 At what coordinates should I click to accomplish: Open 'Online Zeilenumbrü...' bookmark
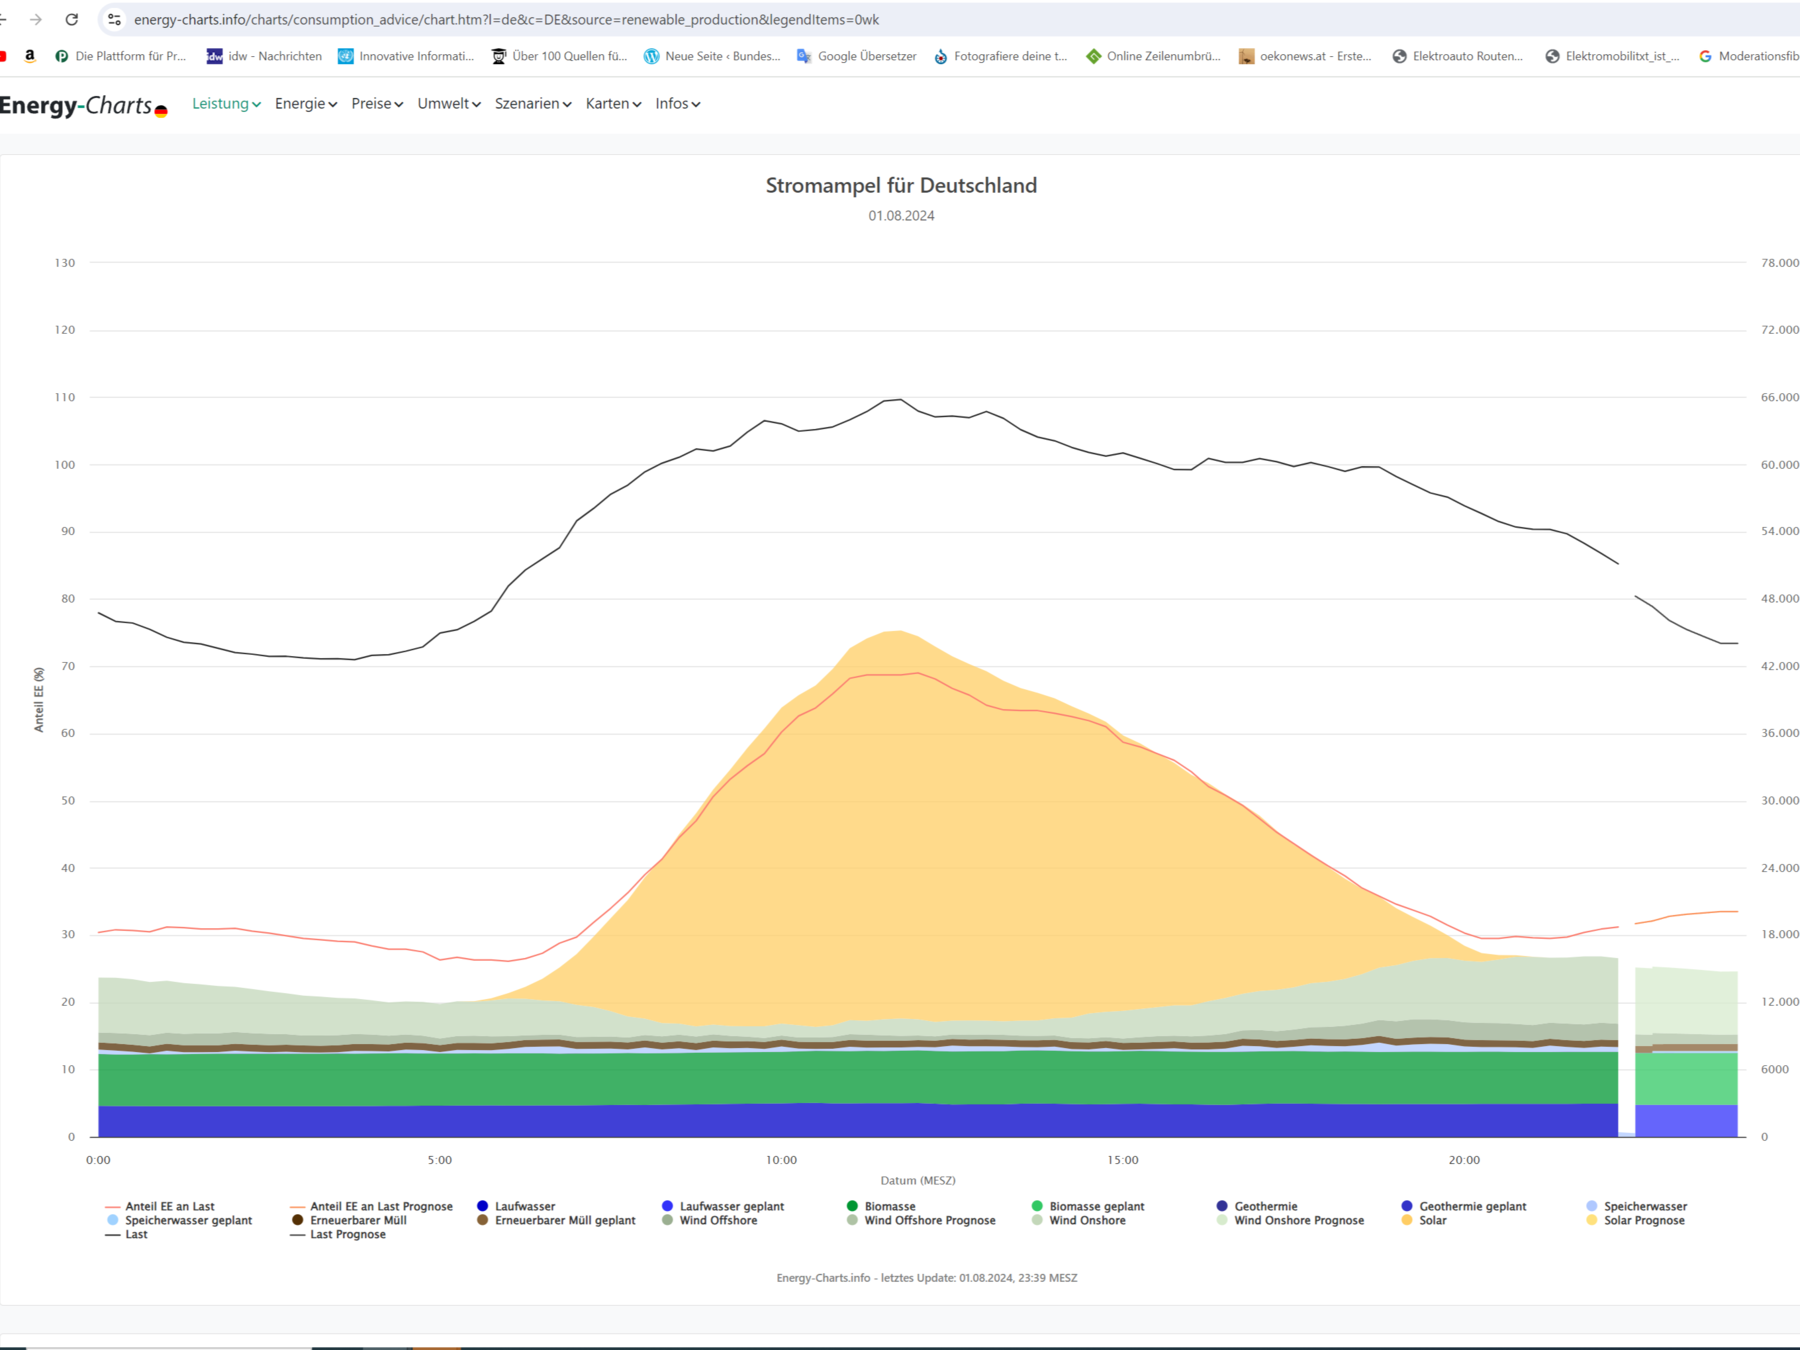tap(1153, 56)
